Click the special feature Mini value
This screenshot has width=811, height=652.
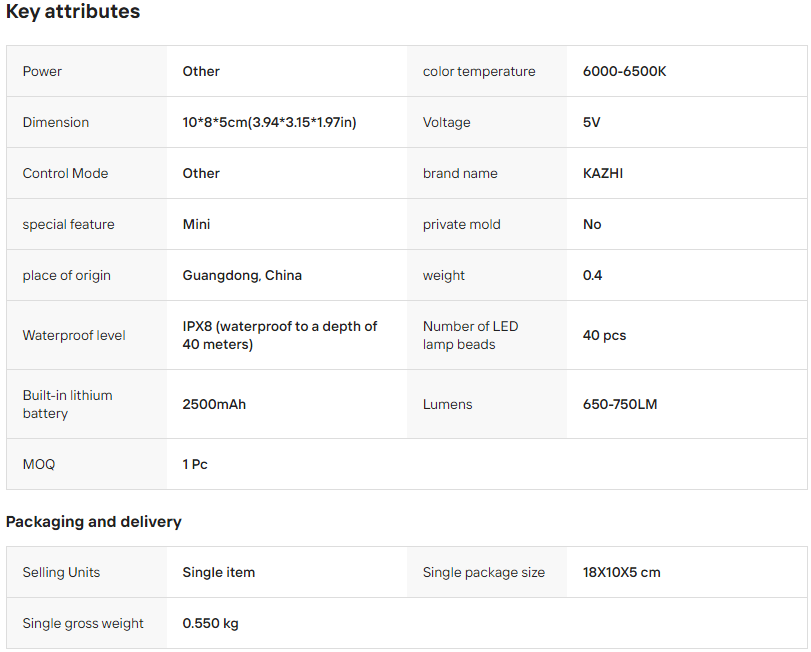[196, 224]
